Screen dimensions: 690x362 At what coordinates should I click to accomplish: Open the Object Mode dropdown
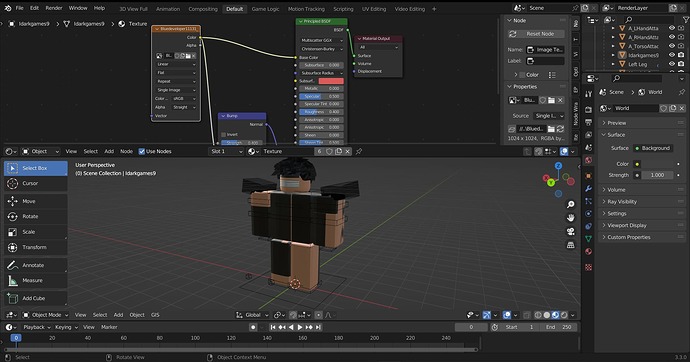point(46,315)
